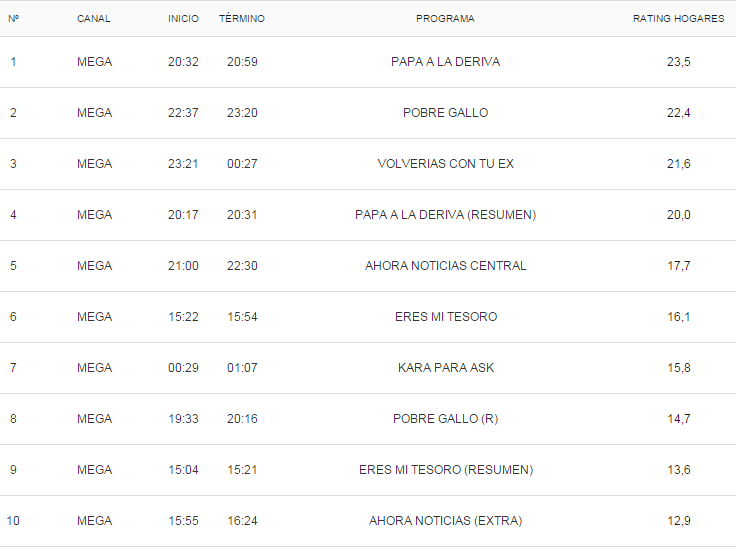736x547 pixels.
Task: Click KARA PARA ASK program name
Action: click(x=445, y=368)
